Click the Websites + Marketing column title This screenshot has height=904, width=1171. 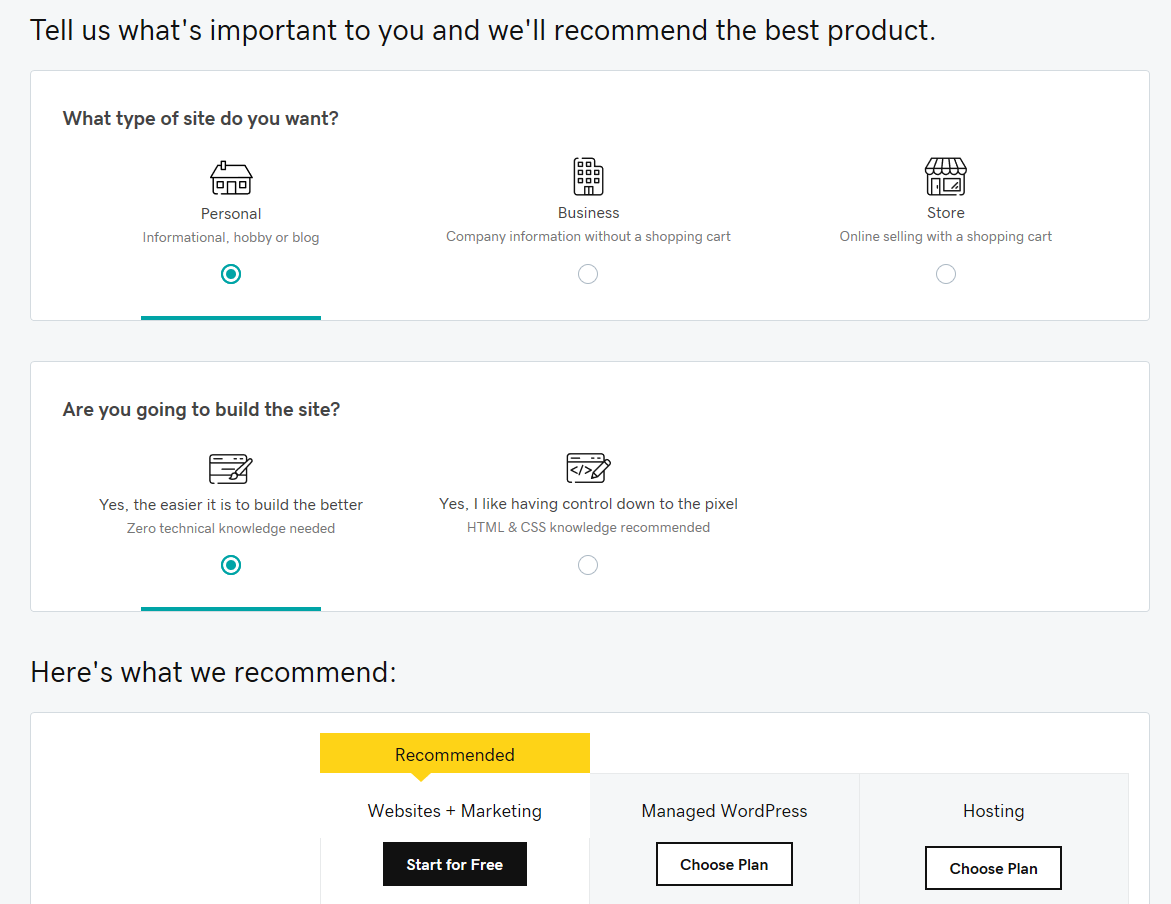click(455, 811)
